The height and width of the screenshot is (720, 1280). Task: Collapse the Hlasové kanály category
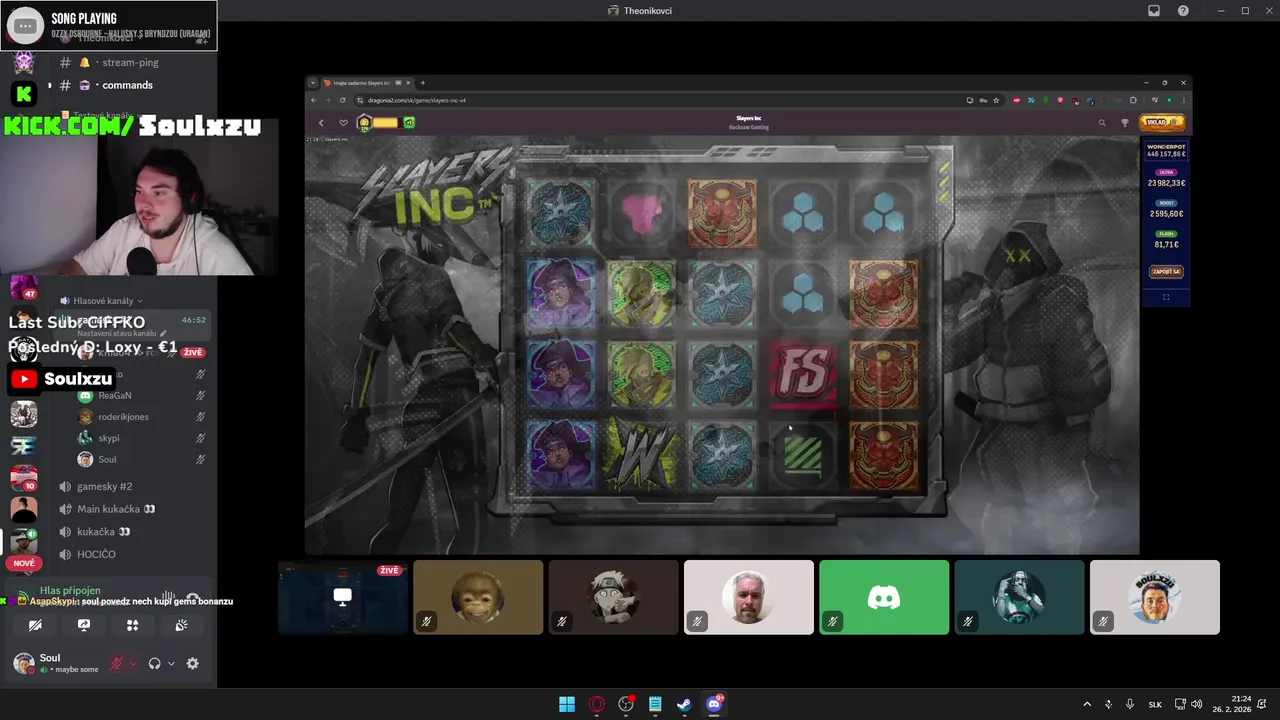[101, 301]
